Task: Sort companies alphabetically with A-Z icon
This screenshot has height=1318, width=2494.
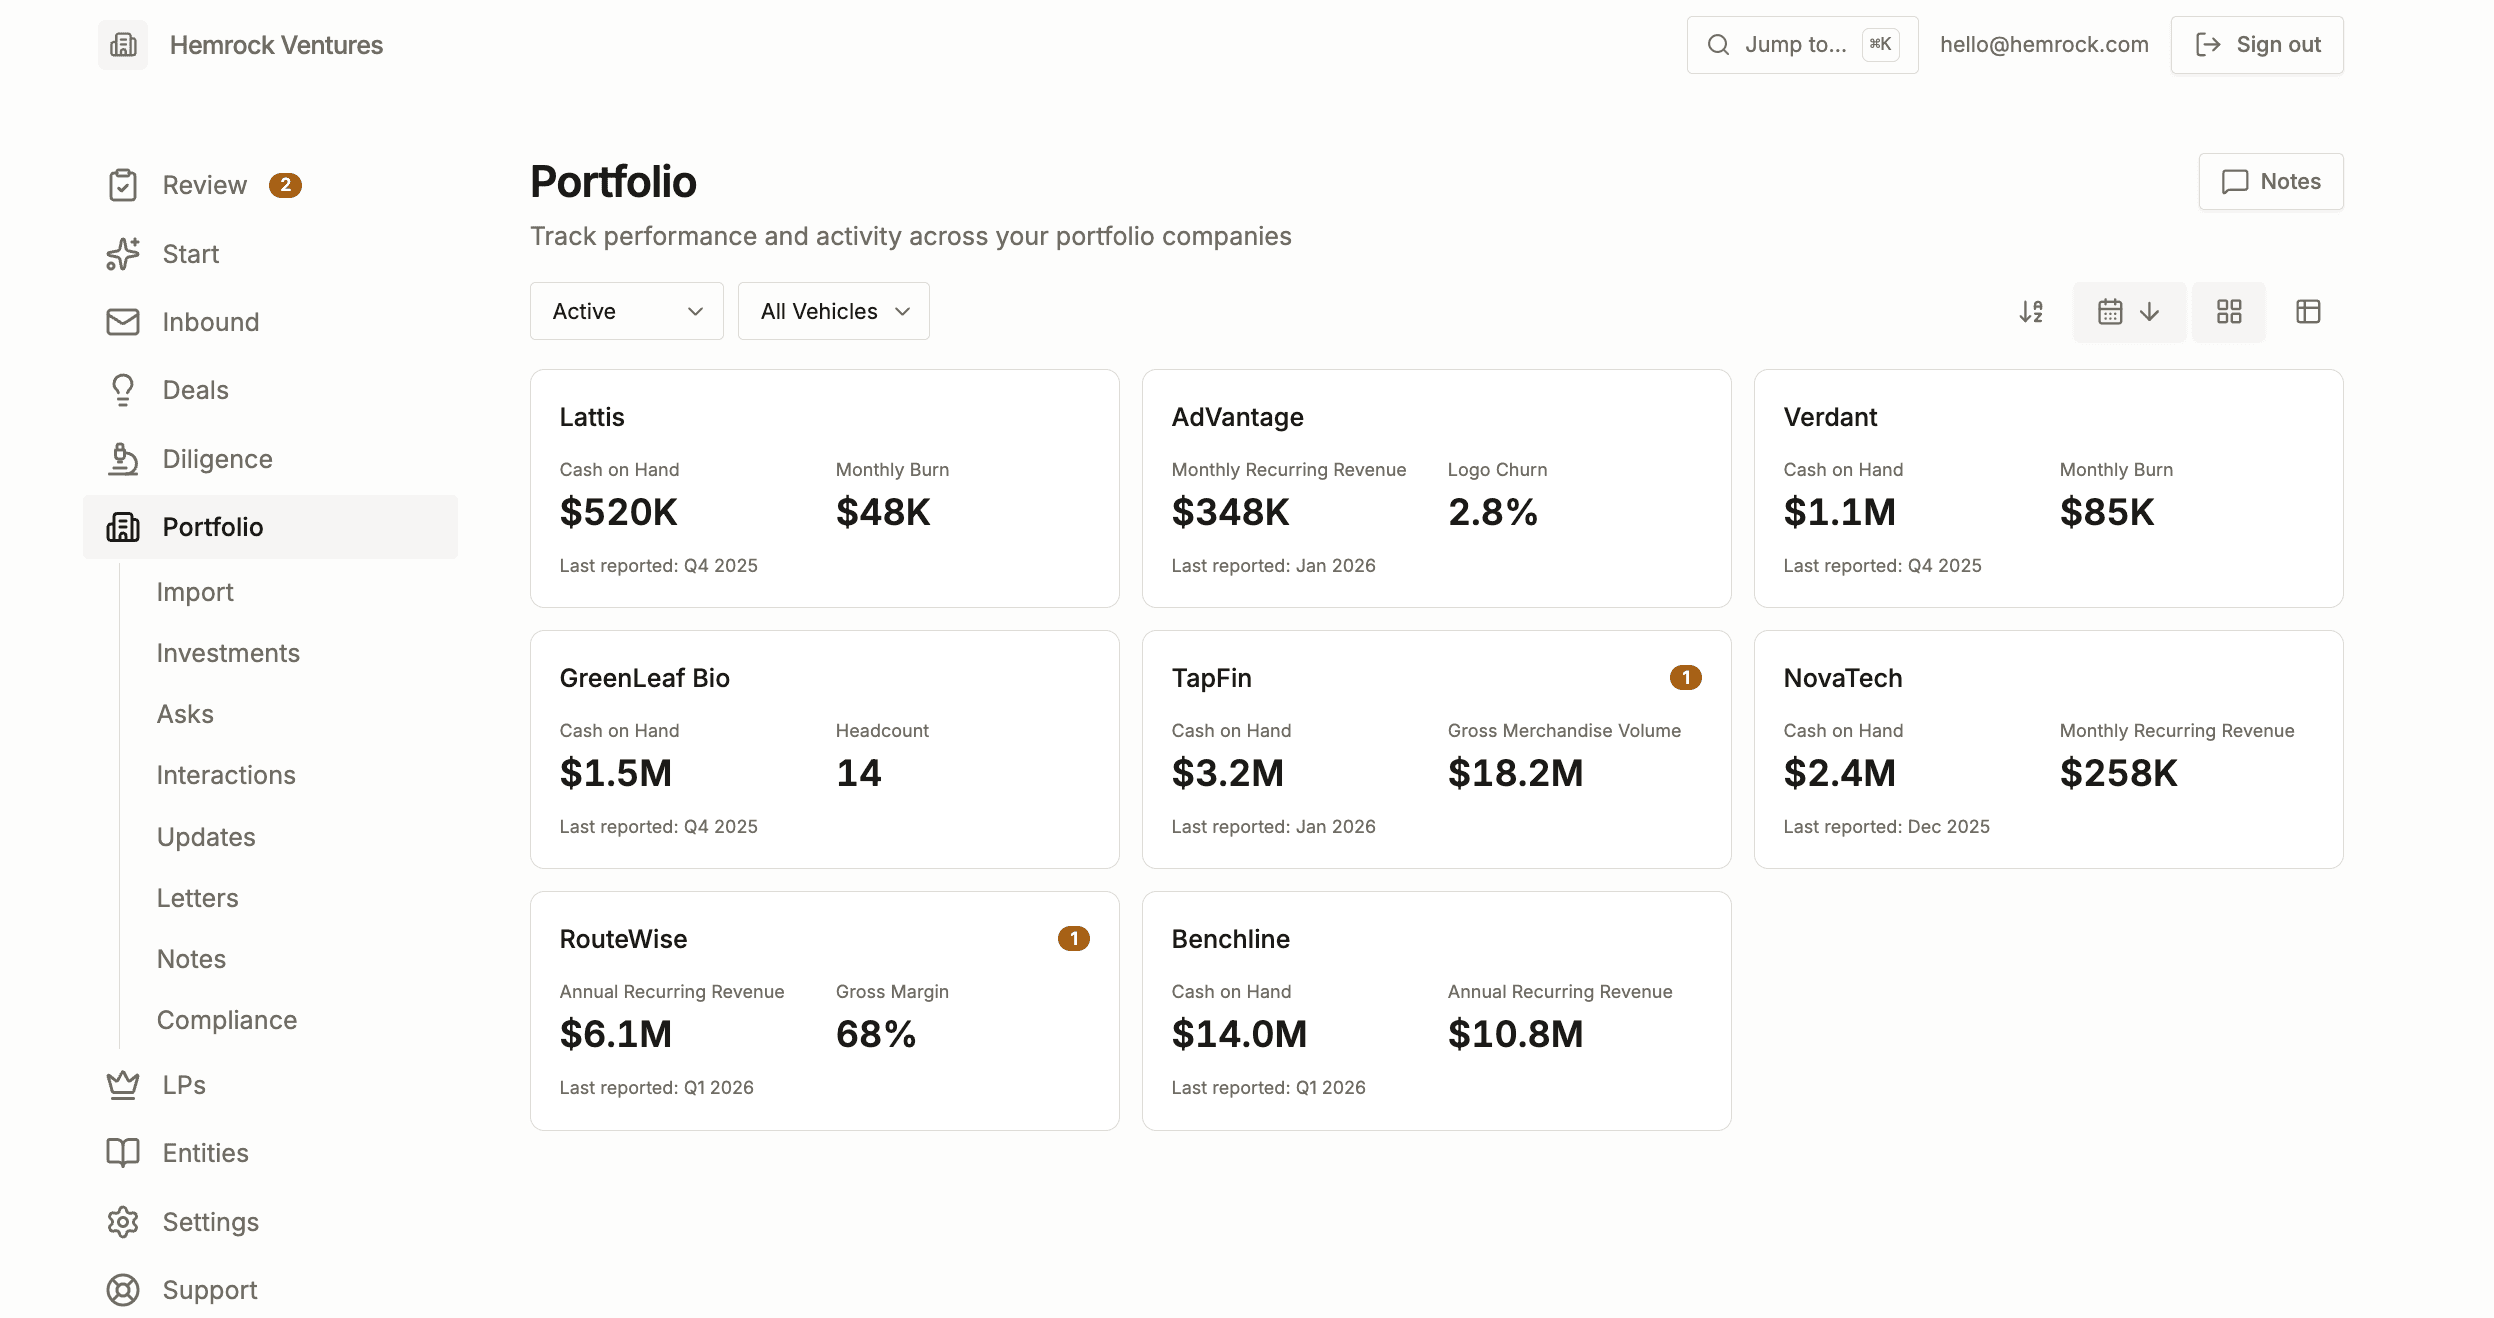Action: click(x=2031, y=312)
